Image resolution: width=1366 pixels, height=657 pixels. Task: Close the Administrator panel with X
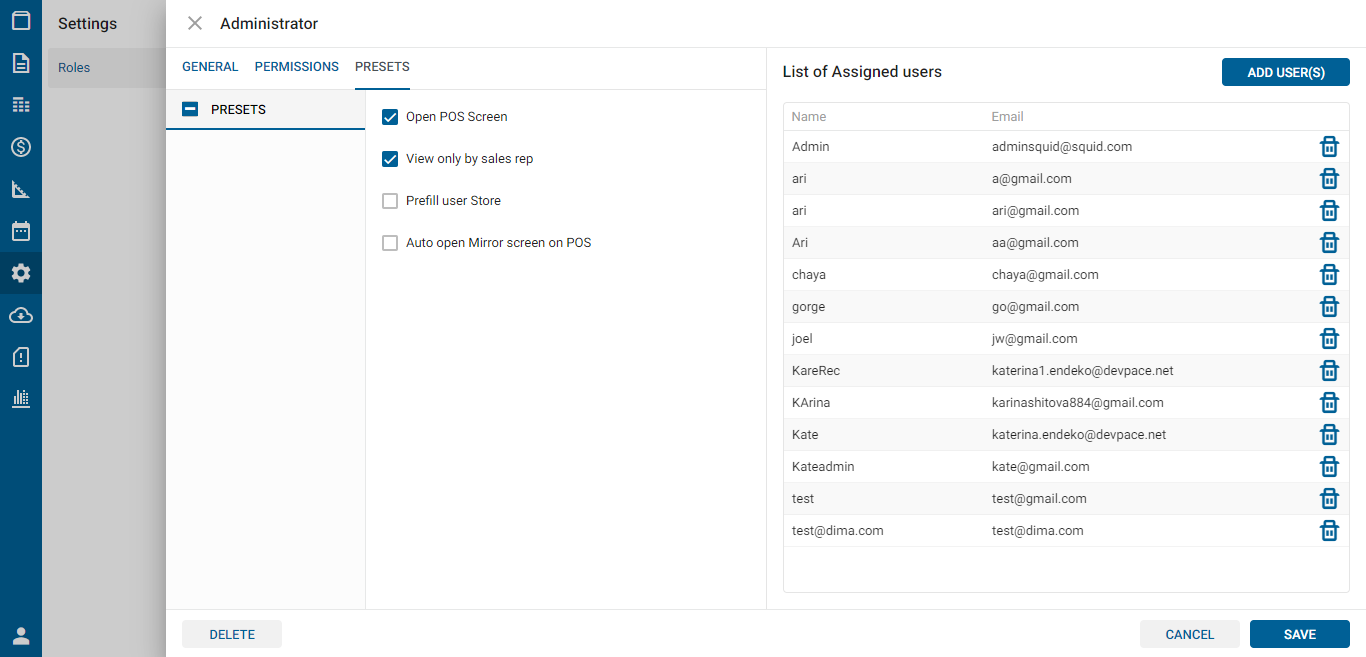pyautogui.click(x=195, y=23)
